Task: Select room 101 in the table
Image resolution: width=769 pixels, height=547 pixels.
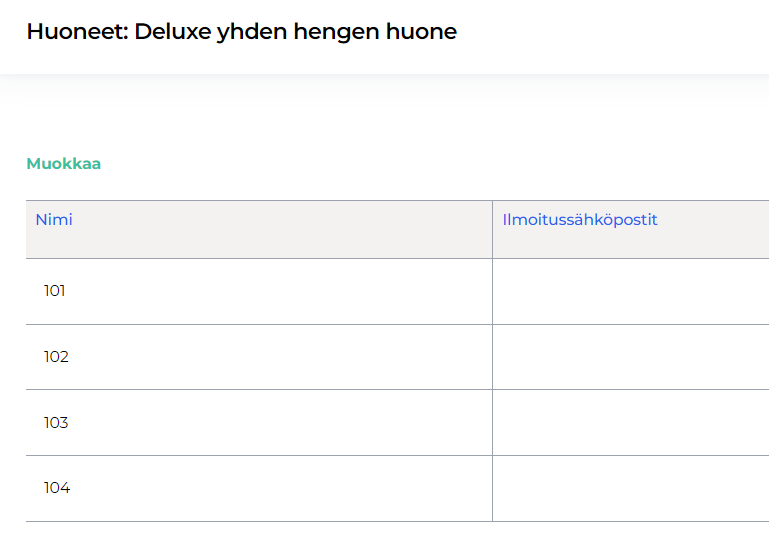Action: 54,291
